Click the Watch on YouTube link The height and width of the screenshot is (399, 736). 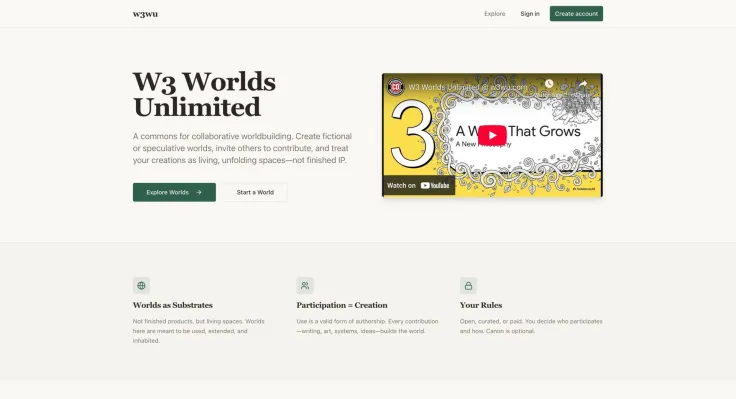click(x=418, y=185)
